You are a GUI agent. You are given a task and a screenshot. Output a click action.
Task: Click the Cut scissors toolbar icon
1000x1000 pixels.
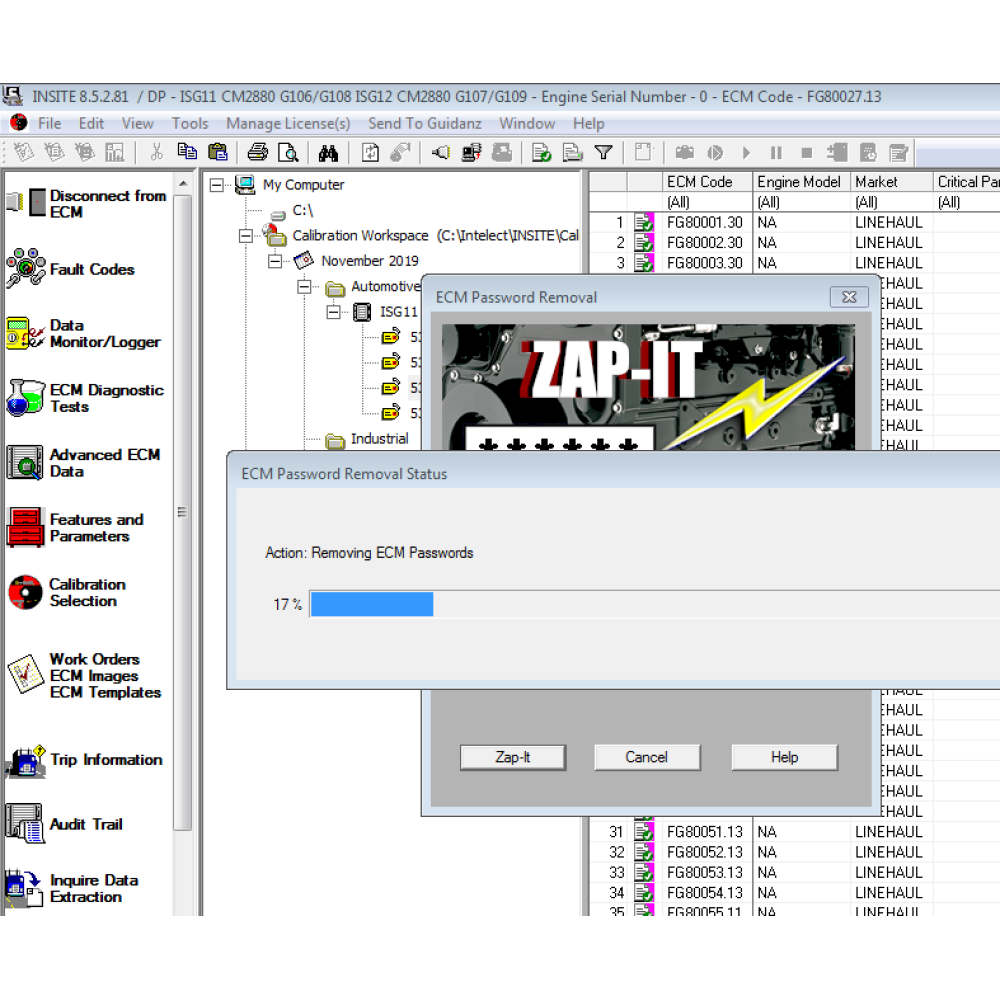click(x=156, y=152)
